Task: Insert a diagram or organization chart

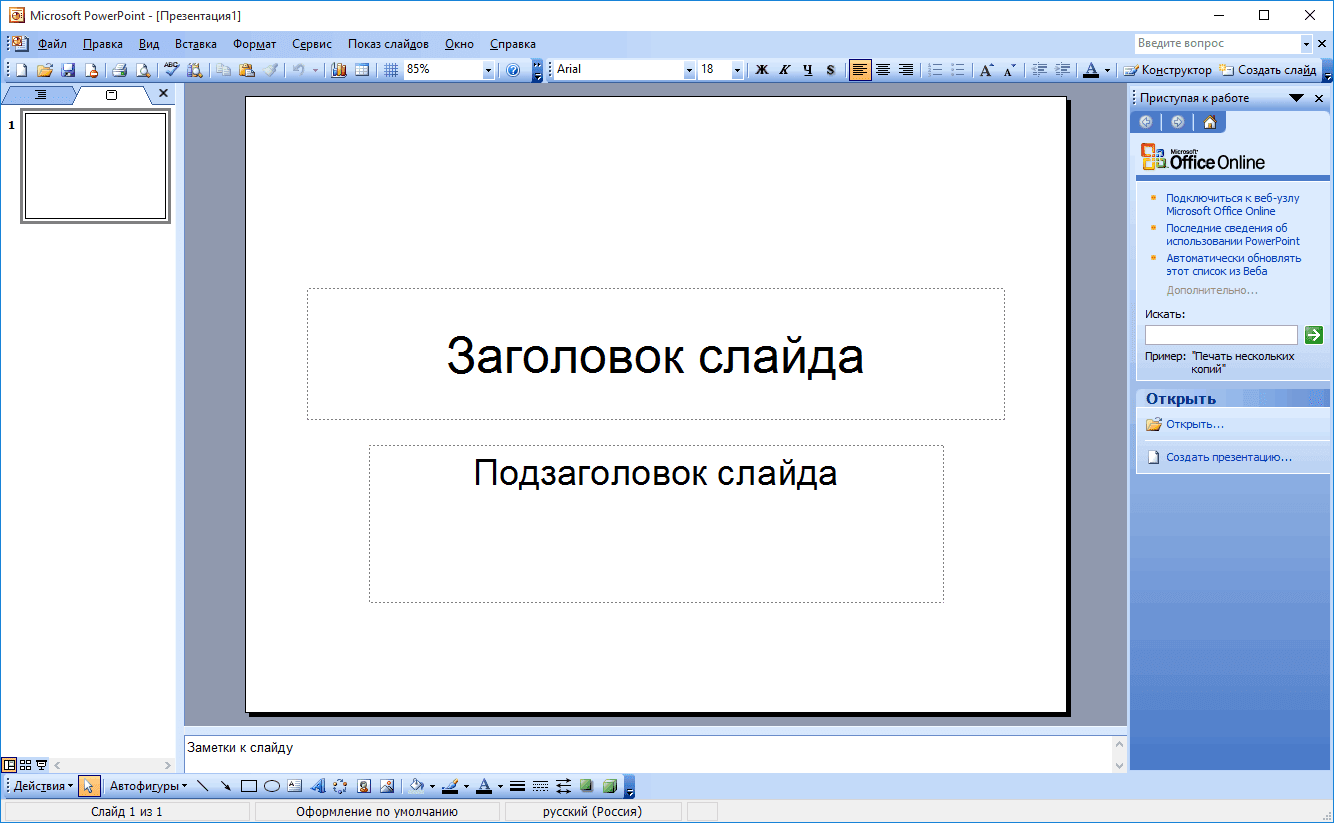Action: tap(341, 786)
